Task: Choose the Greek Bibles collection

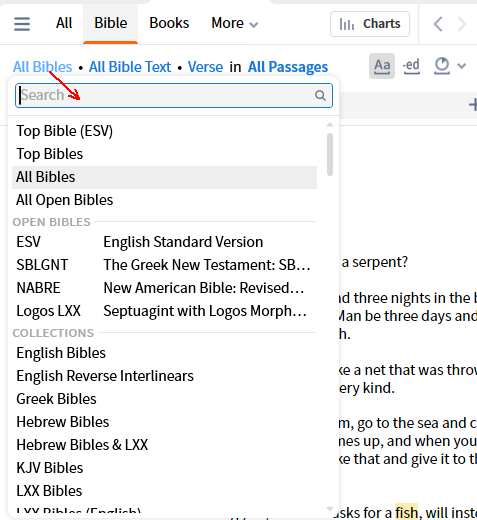Action: click(x=164, y=399)
